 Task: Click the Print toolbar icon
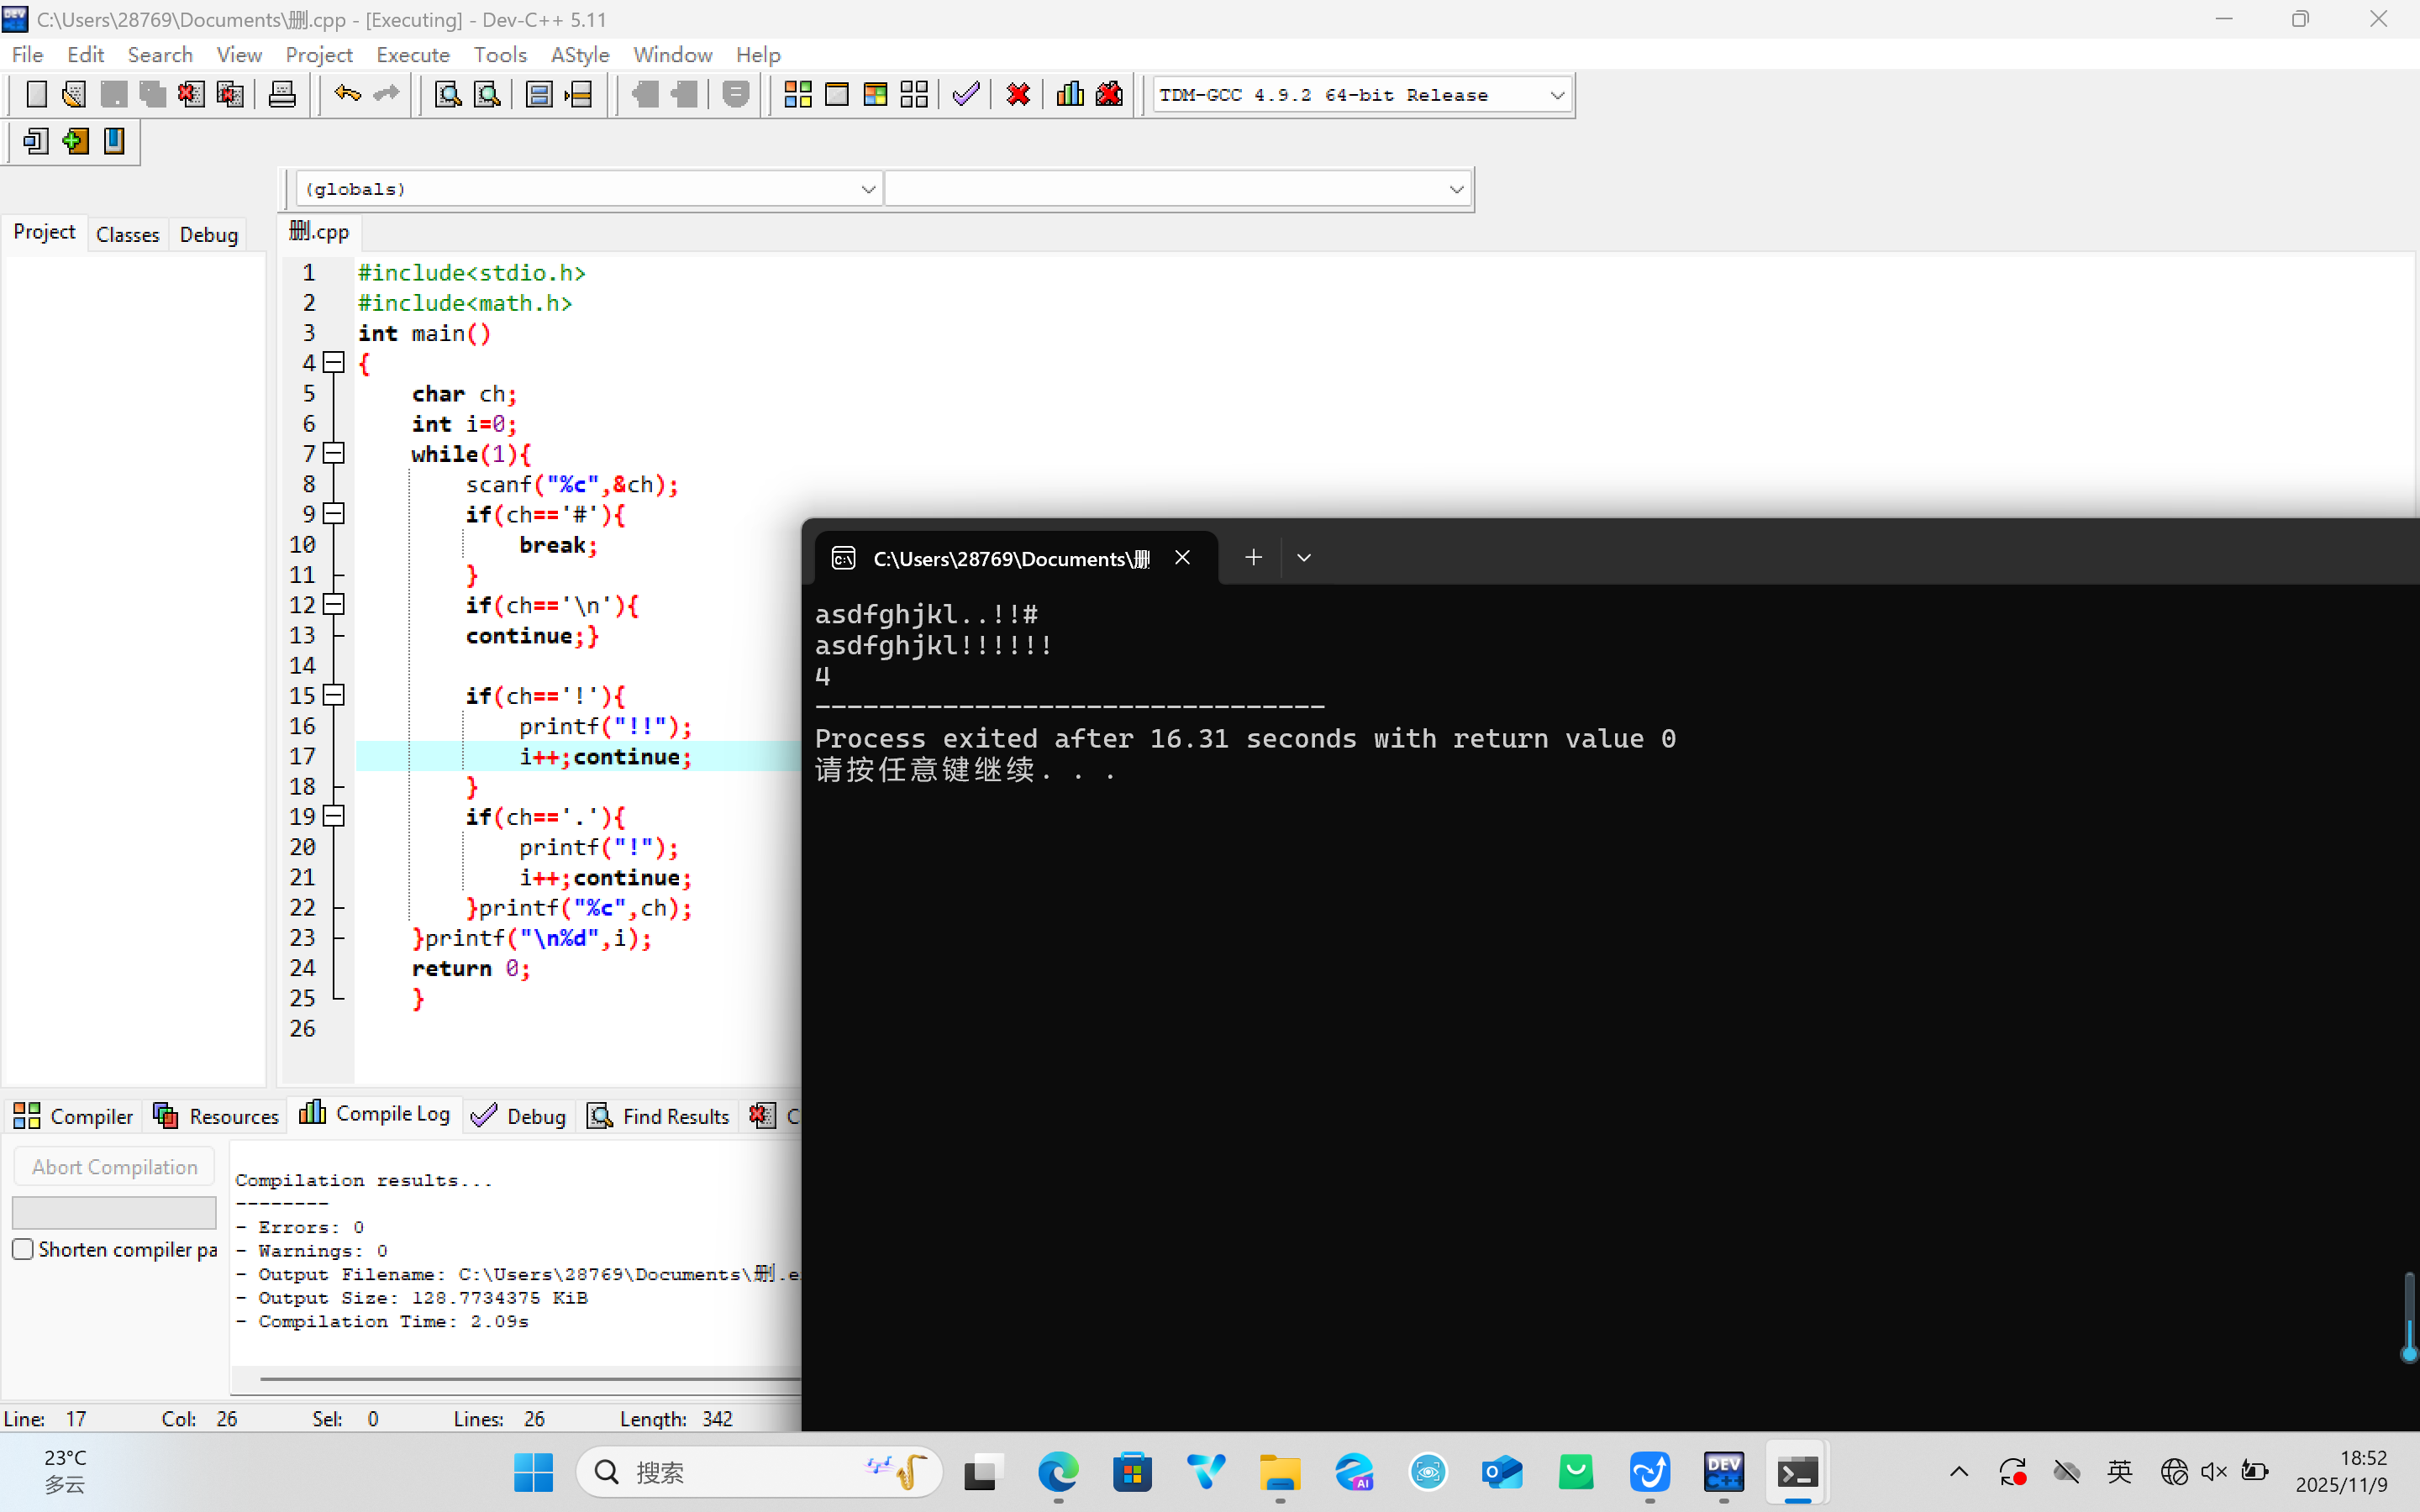click(282, 95)
